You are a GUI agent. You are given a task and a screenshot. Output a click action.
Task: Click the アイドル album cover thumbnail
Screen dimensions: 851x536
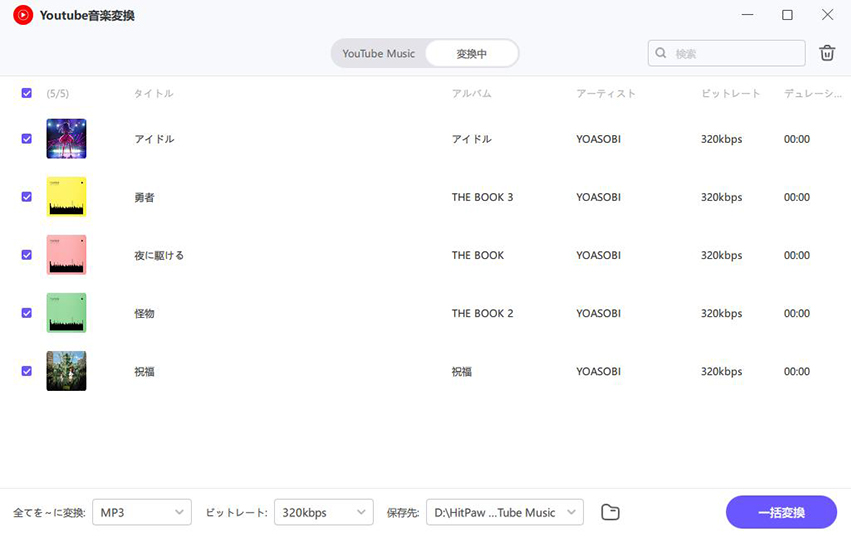[66, 139]
